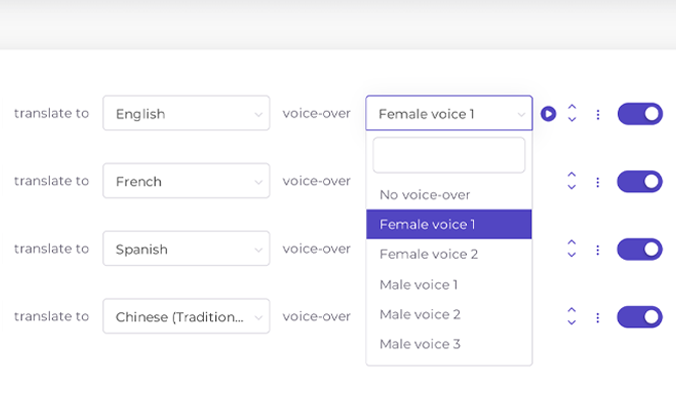Switch off the Spanish translation toggle
Screen dimensions: 676x409
pos(640,249)
